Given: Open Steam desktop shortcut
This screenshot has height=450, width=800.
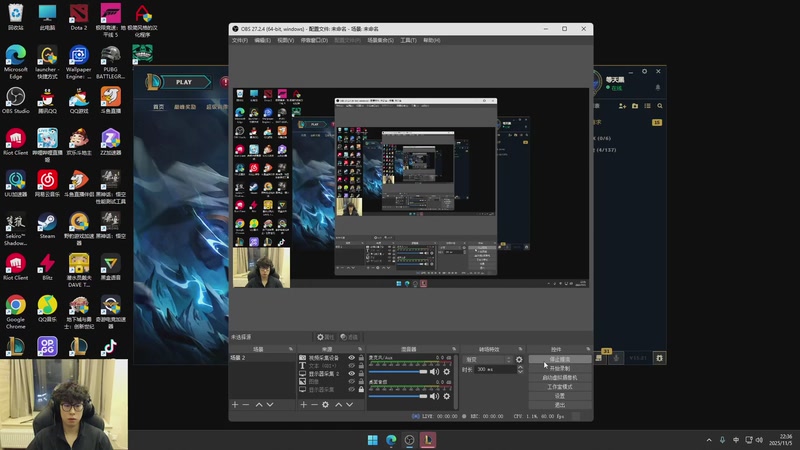Looking at the screenshot, I should (47, 226).
